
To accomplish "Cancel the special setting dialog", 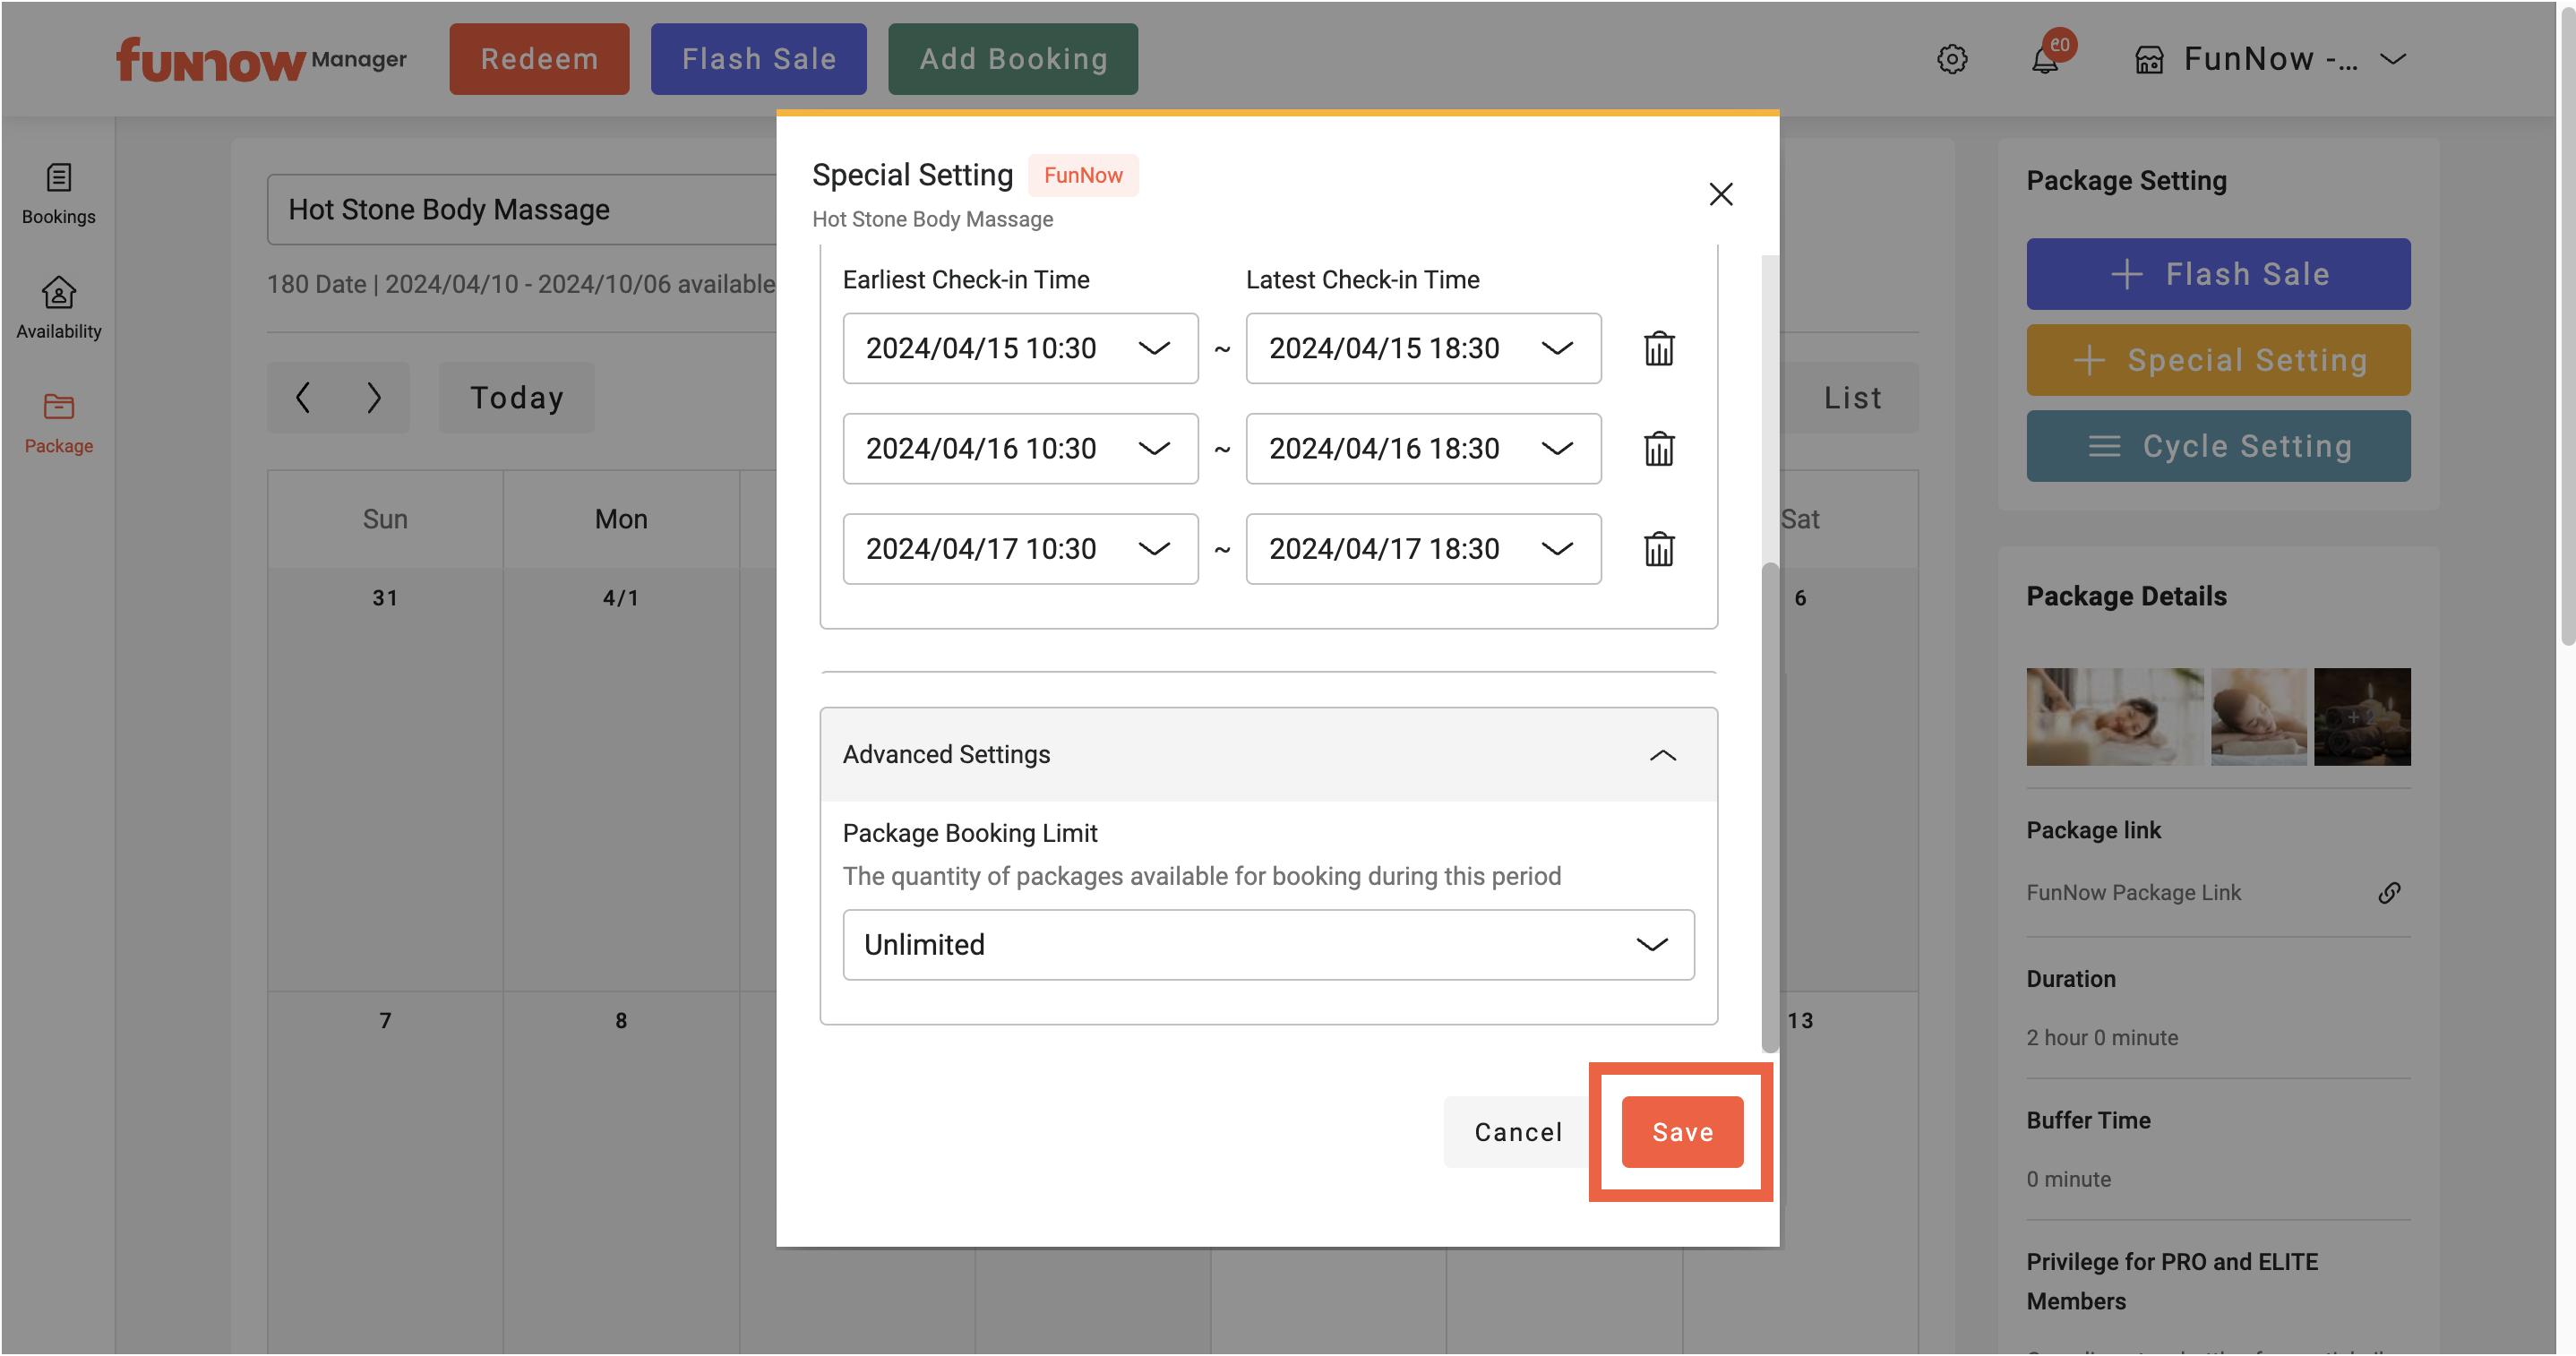I will 1518,1132.
